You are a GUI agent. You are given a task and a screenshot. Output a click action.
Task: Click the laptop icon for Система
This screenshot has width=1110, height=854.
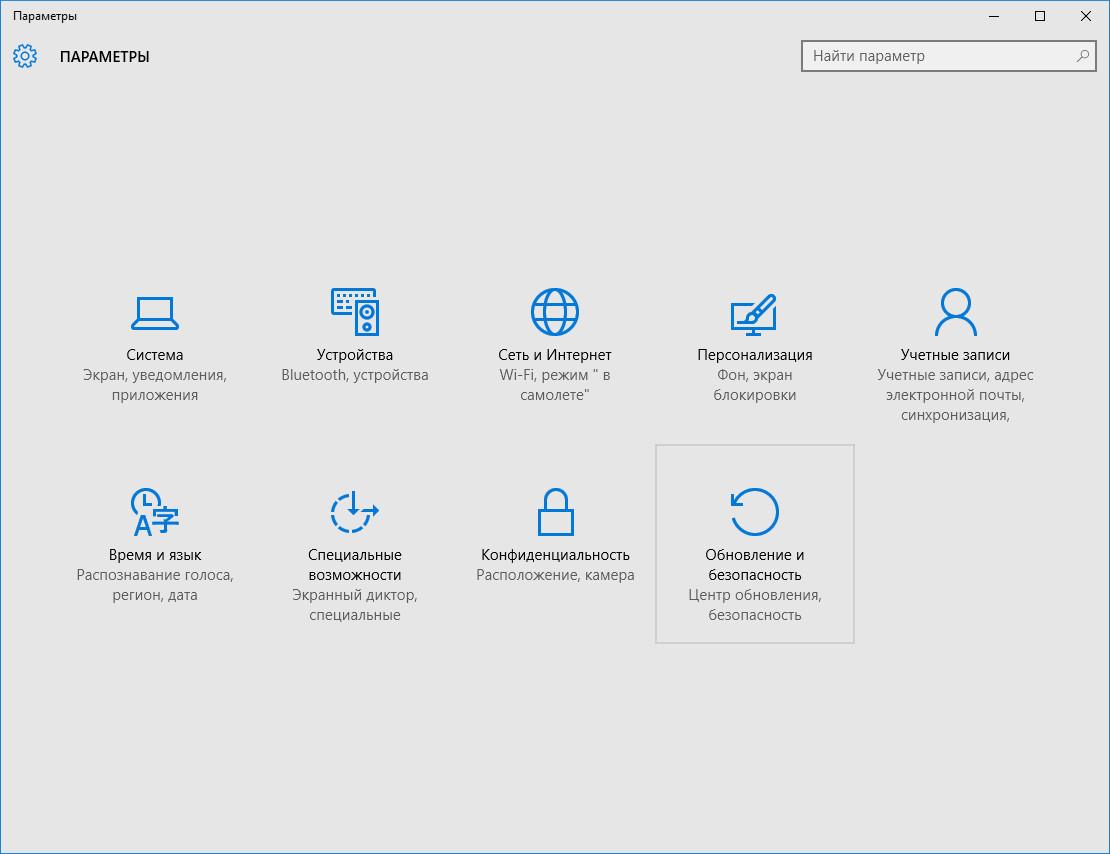(155, 313)
